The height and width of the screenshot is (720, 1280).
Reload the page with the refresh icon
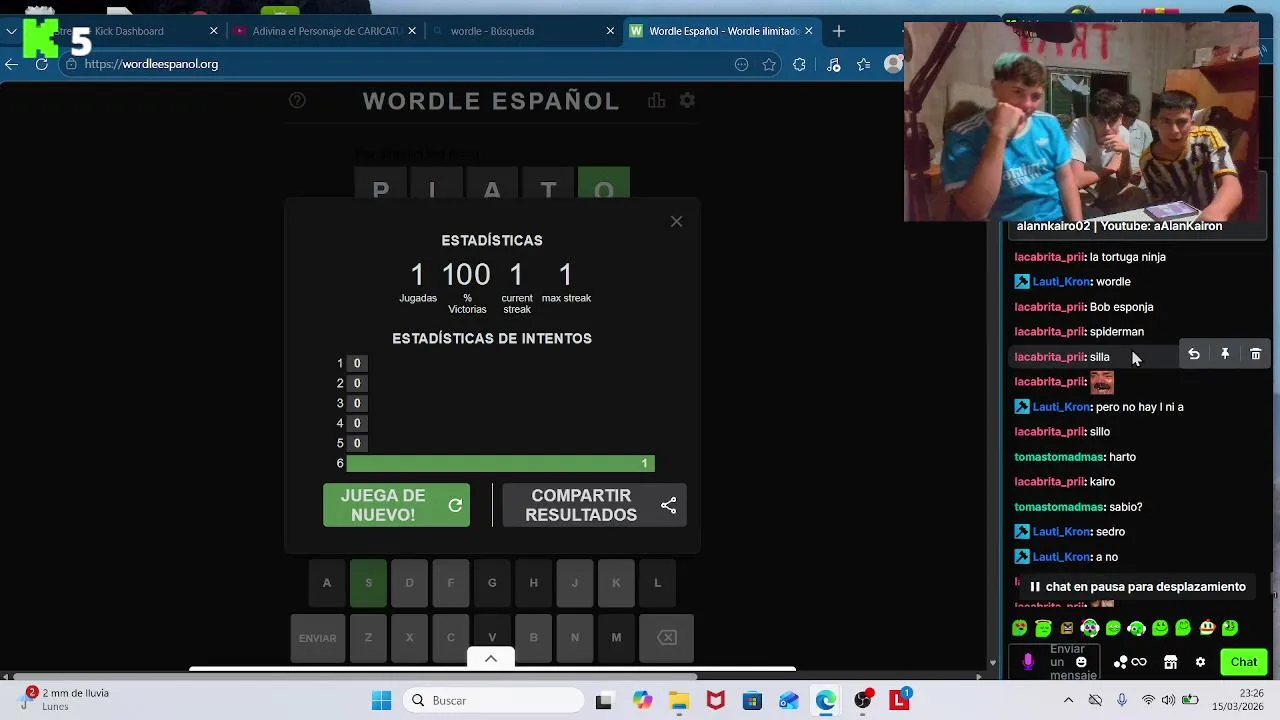41,64
